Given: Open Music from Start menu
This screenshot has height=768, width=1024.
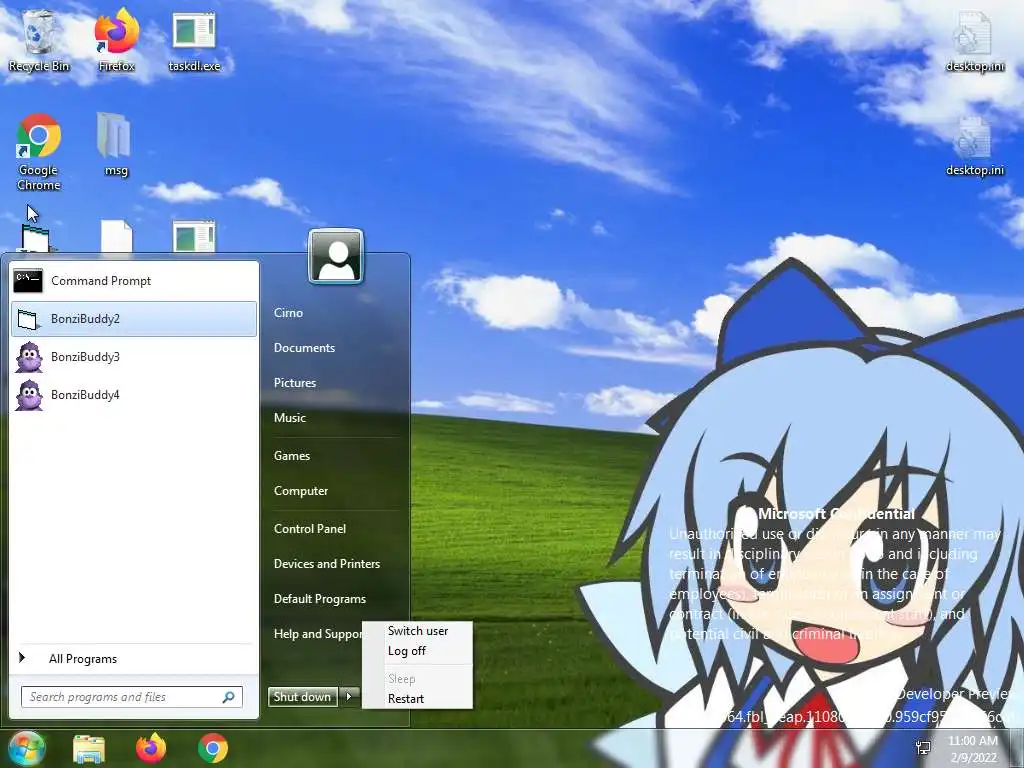Looking at the screenshot, I should click(290, 418).
